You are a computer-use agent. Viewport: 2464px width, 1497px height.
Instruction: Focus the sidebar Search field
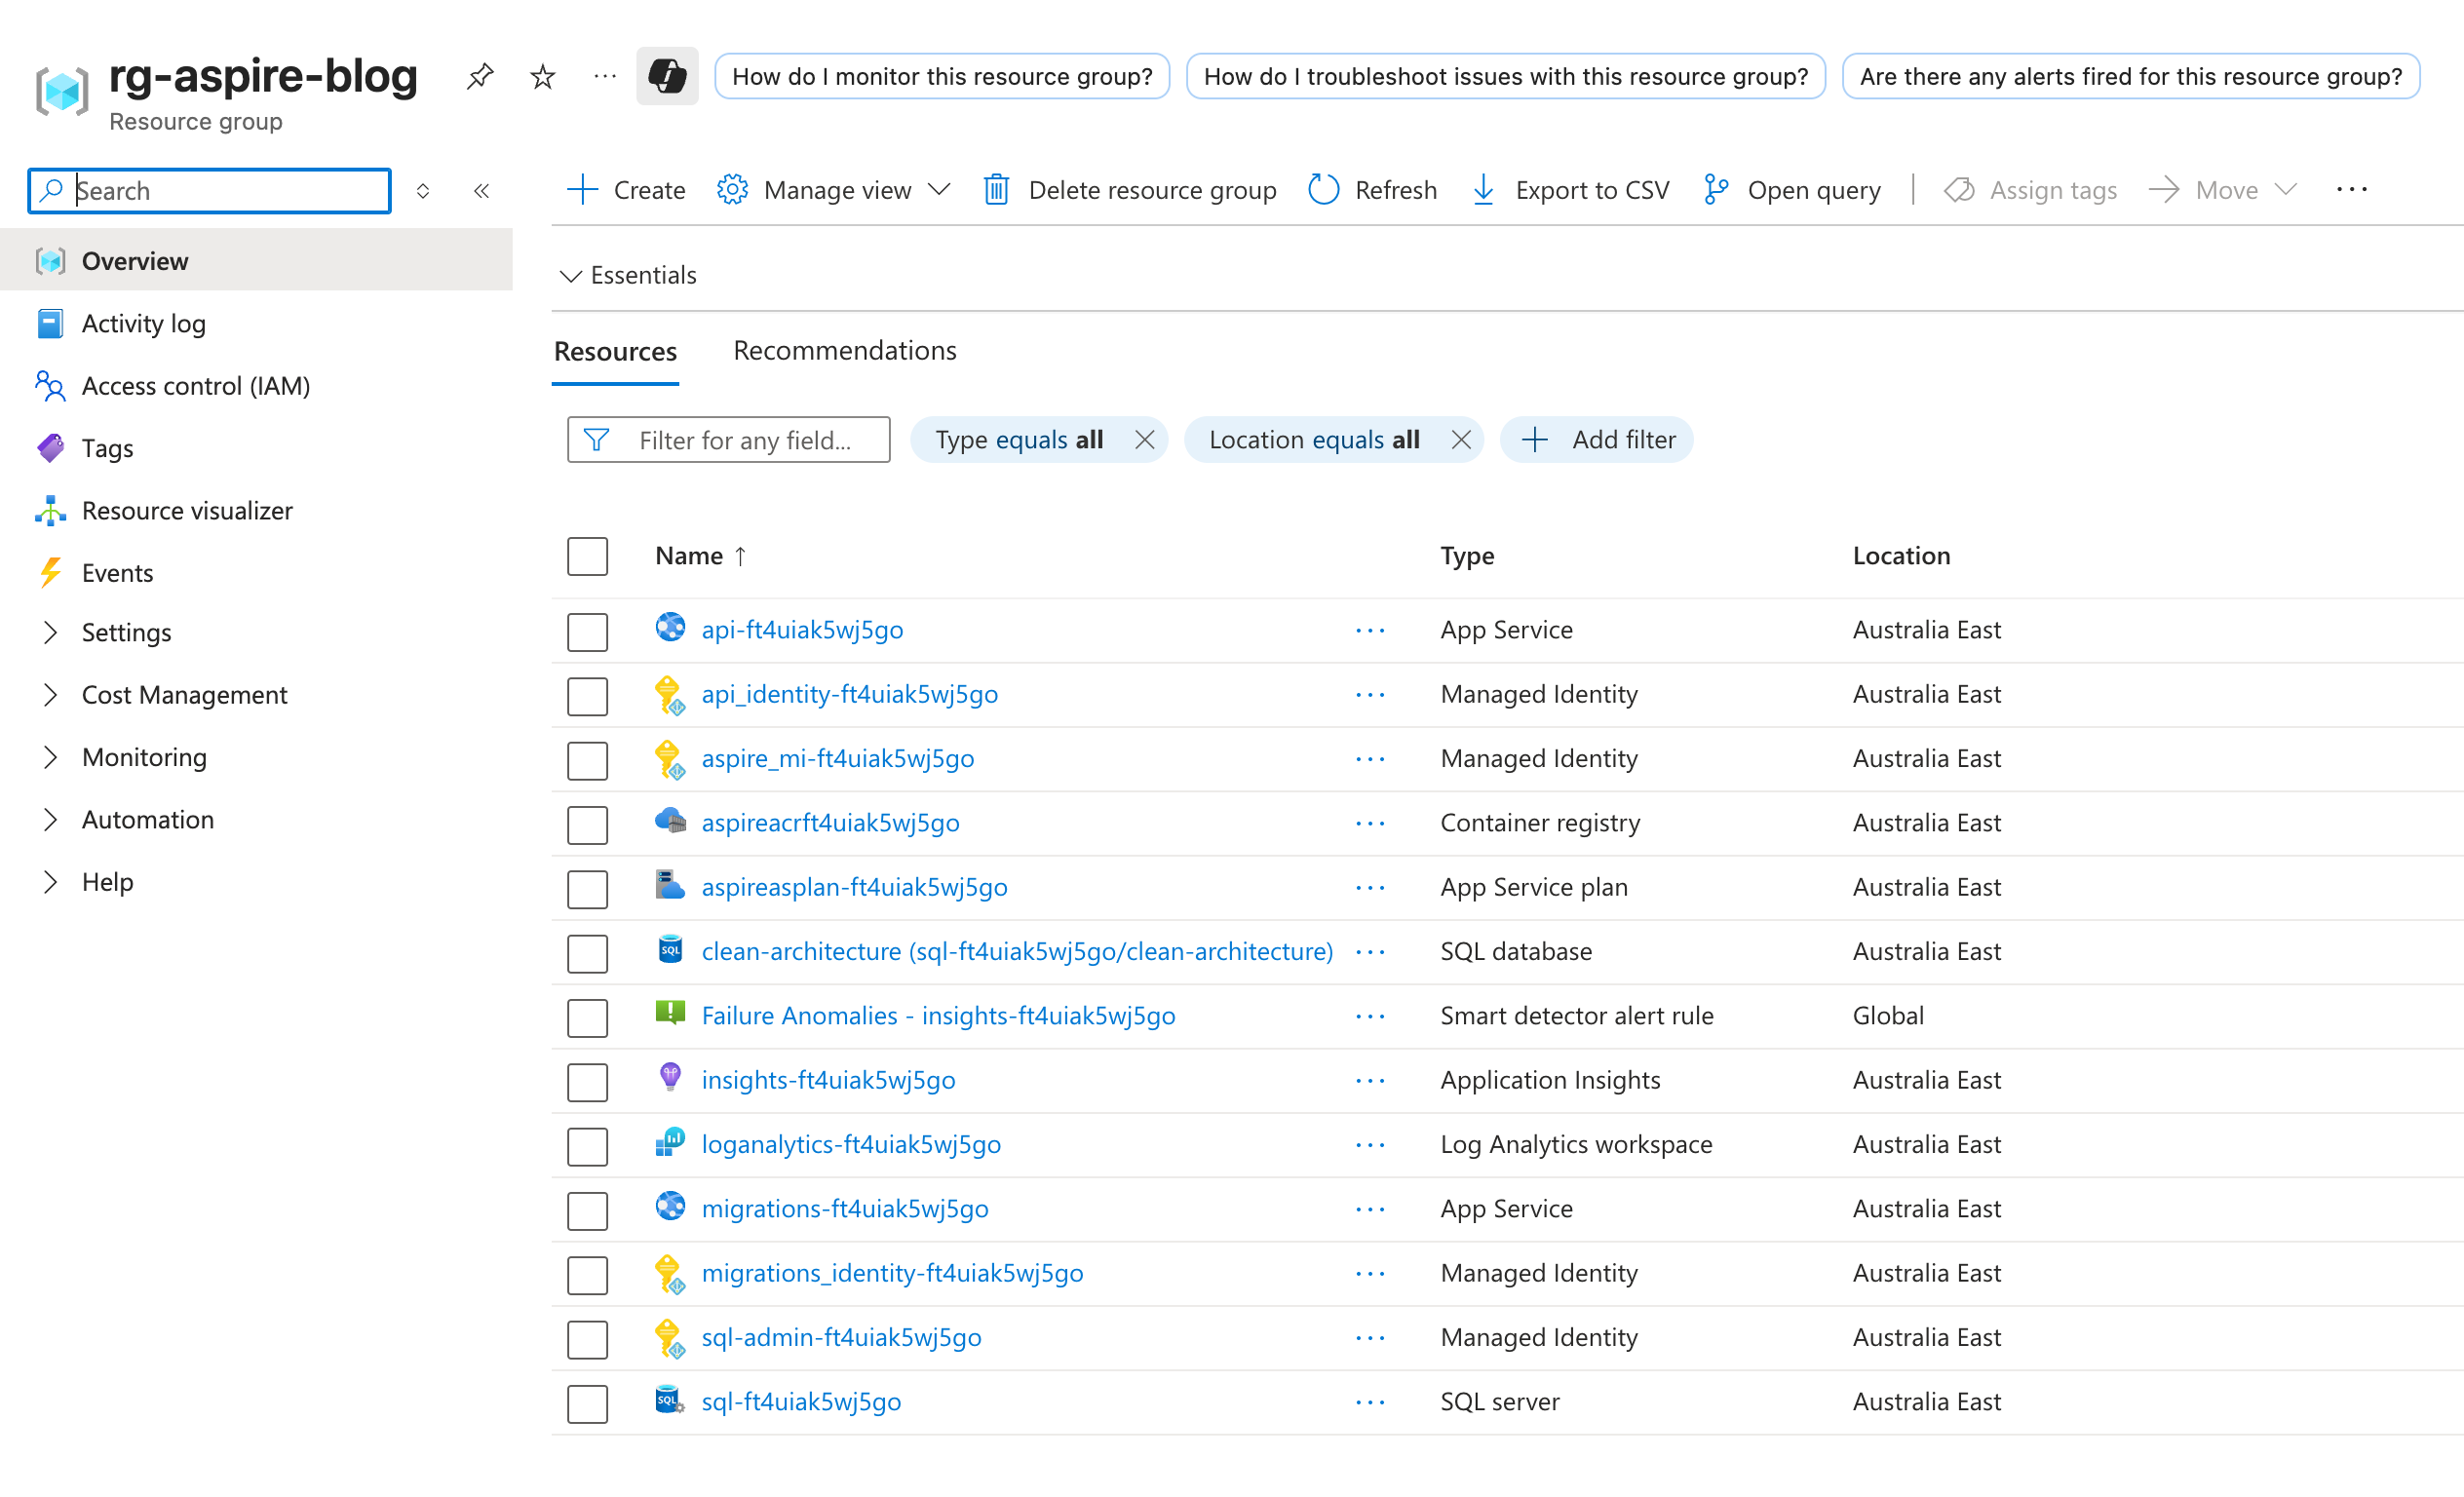point(209,191)
